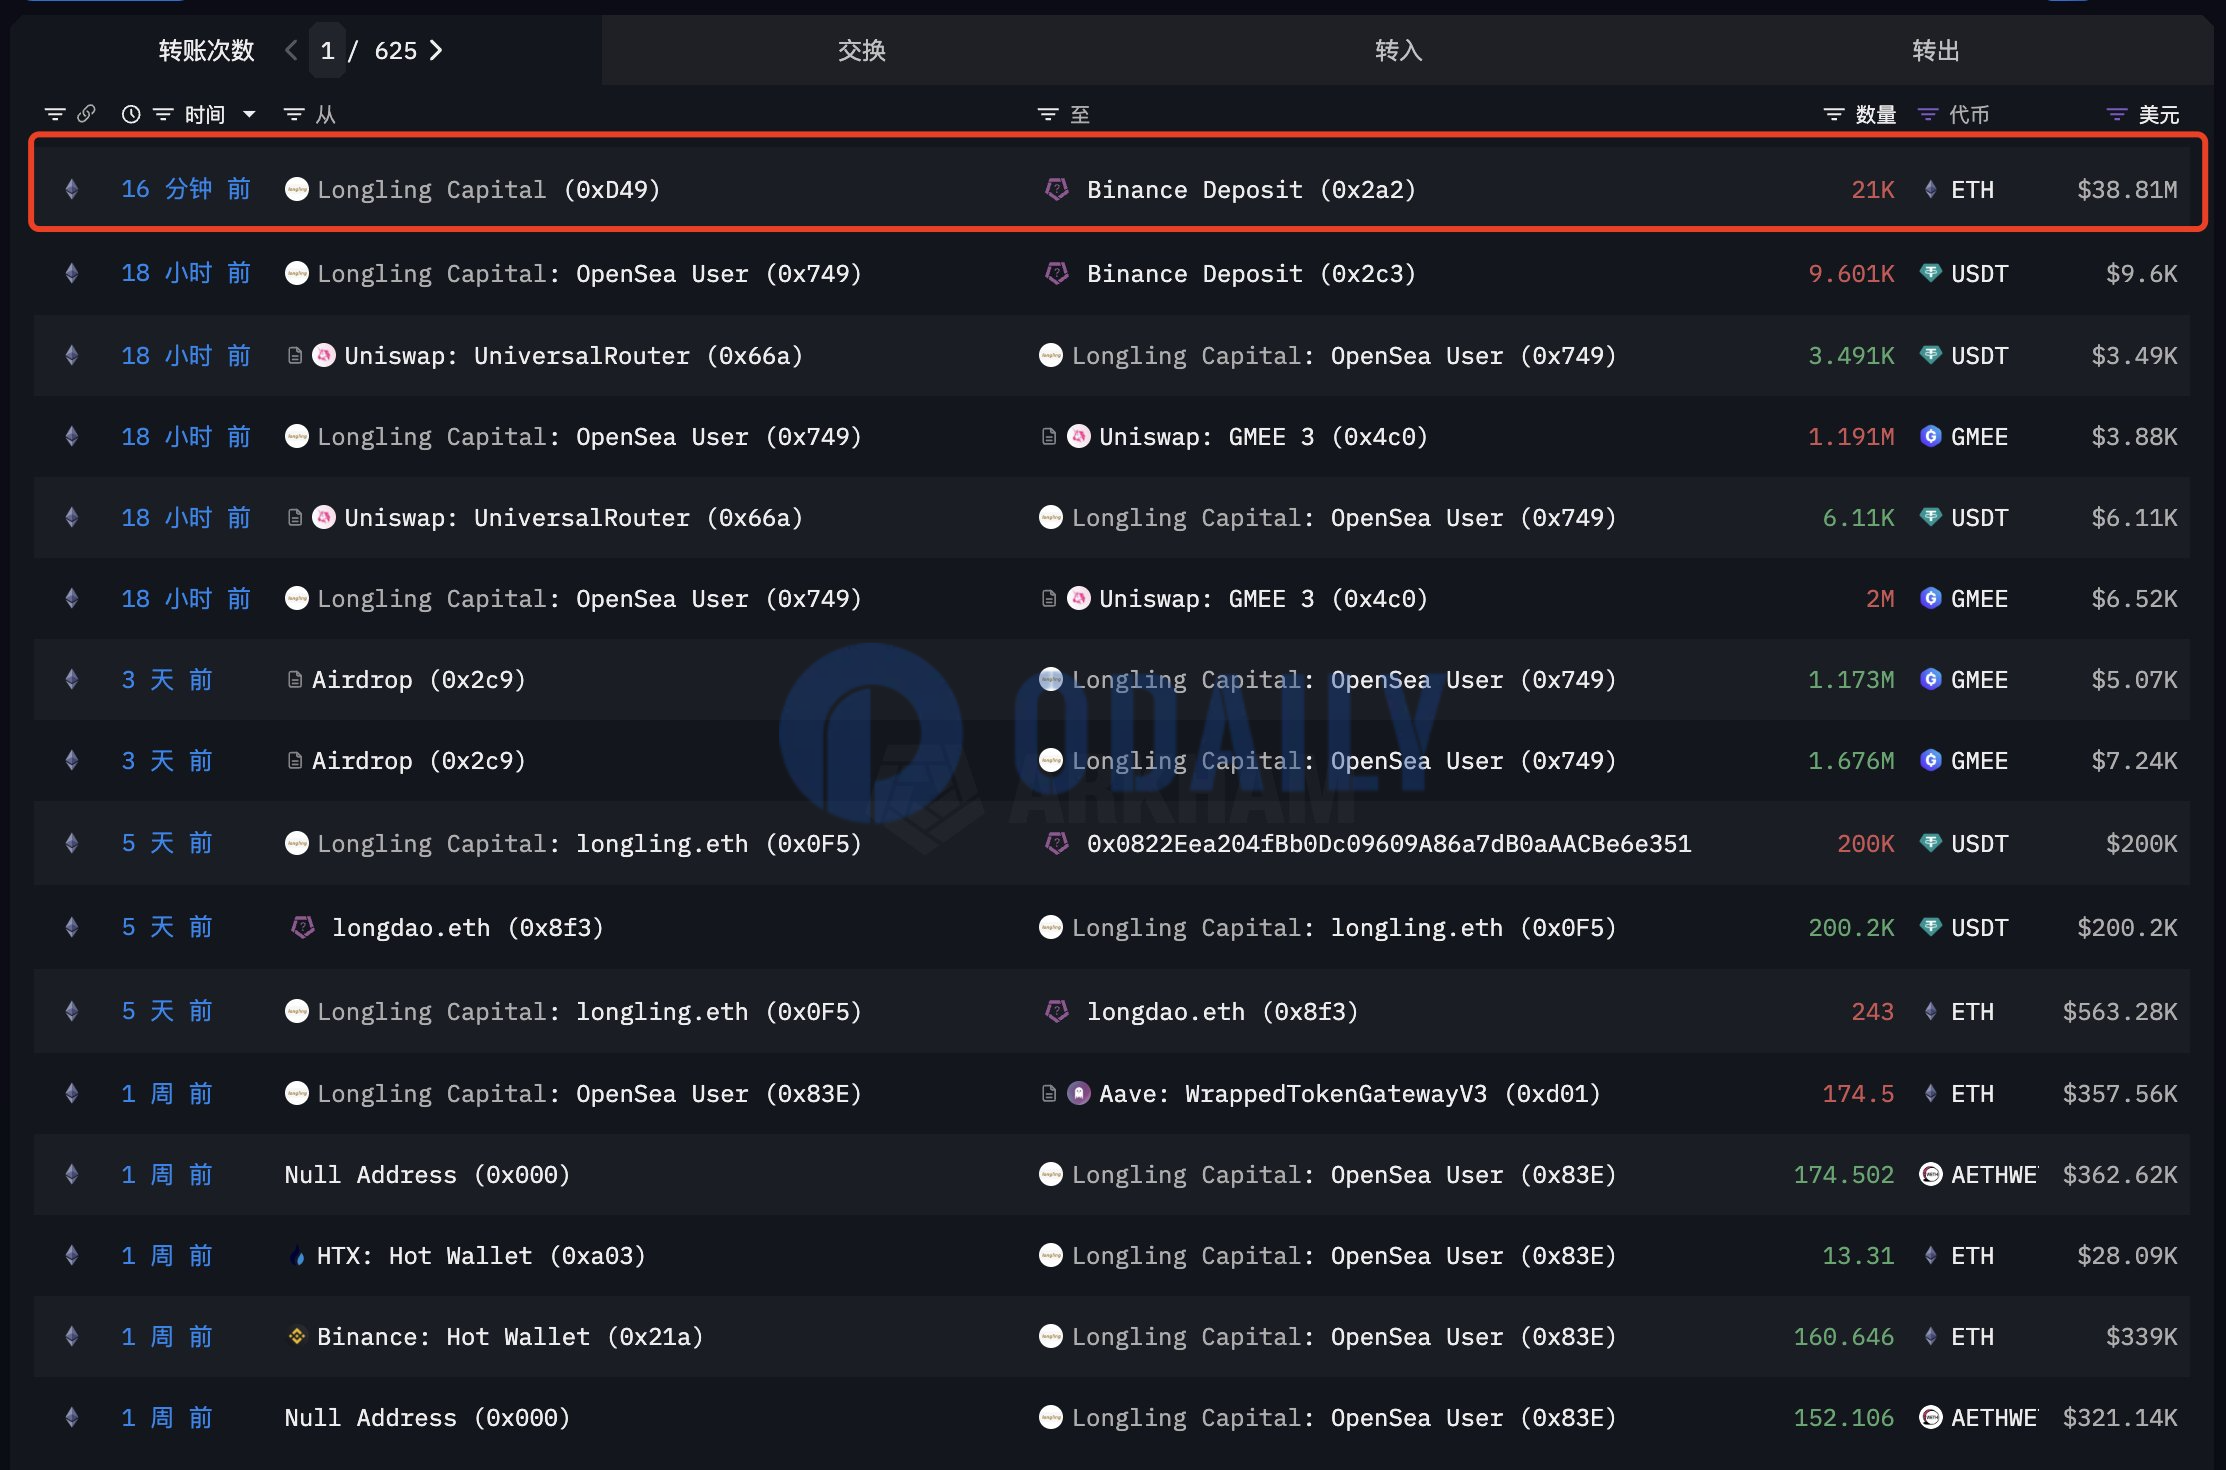Edit the page number field showing 1

click(x=327, y=51)
